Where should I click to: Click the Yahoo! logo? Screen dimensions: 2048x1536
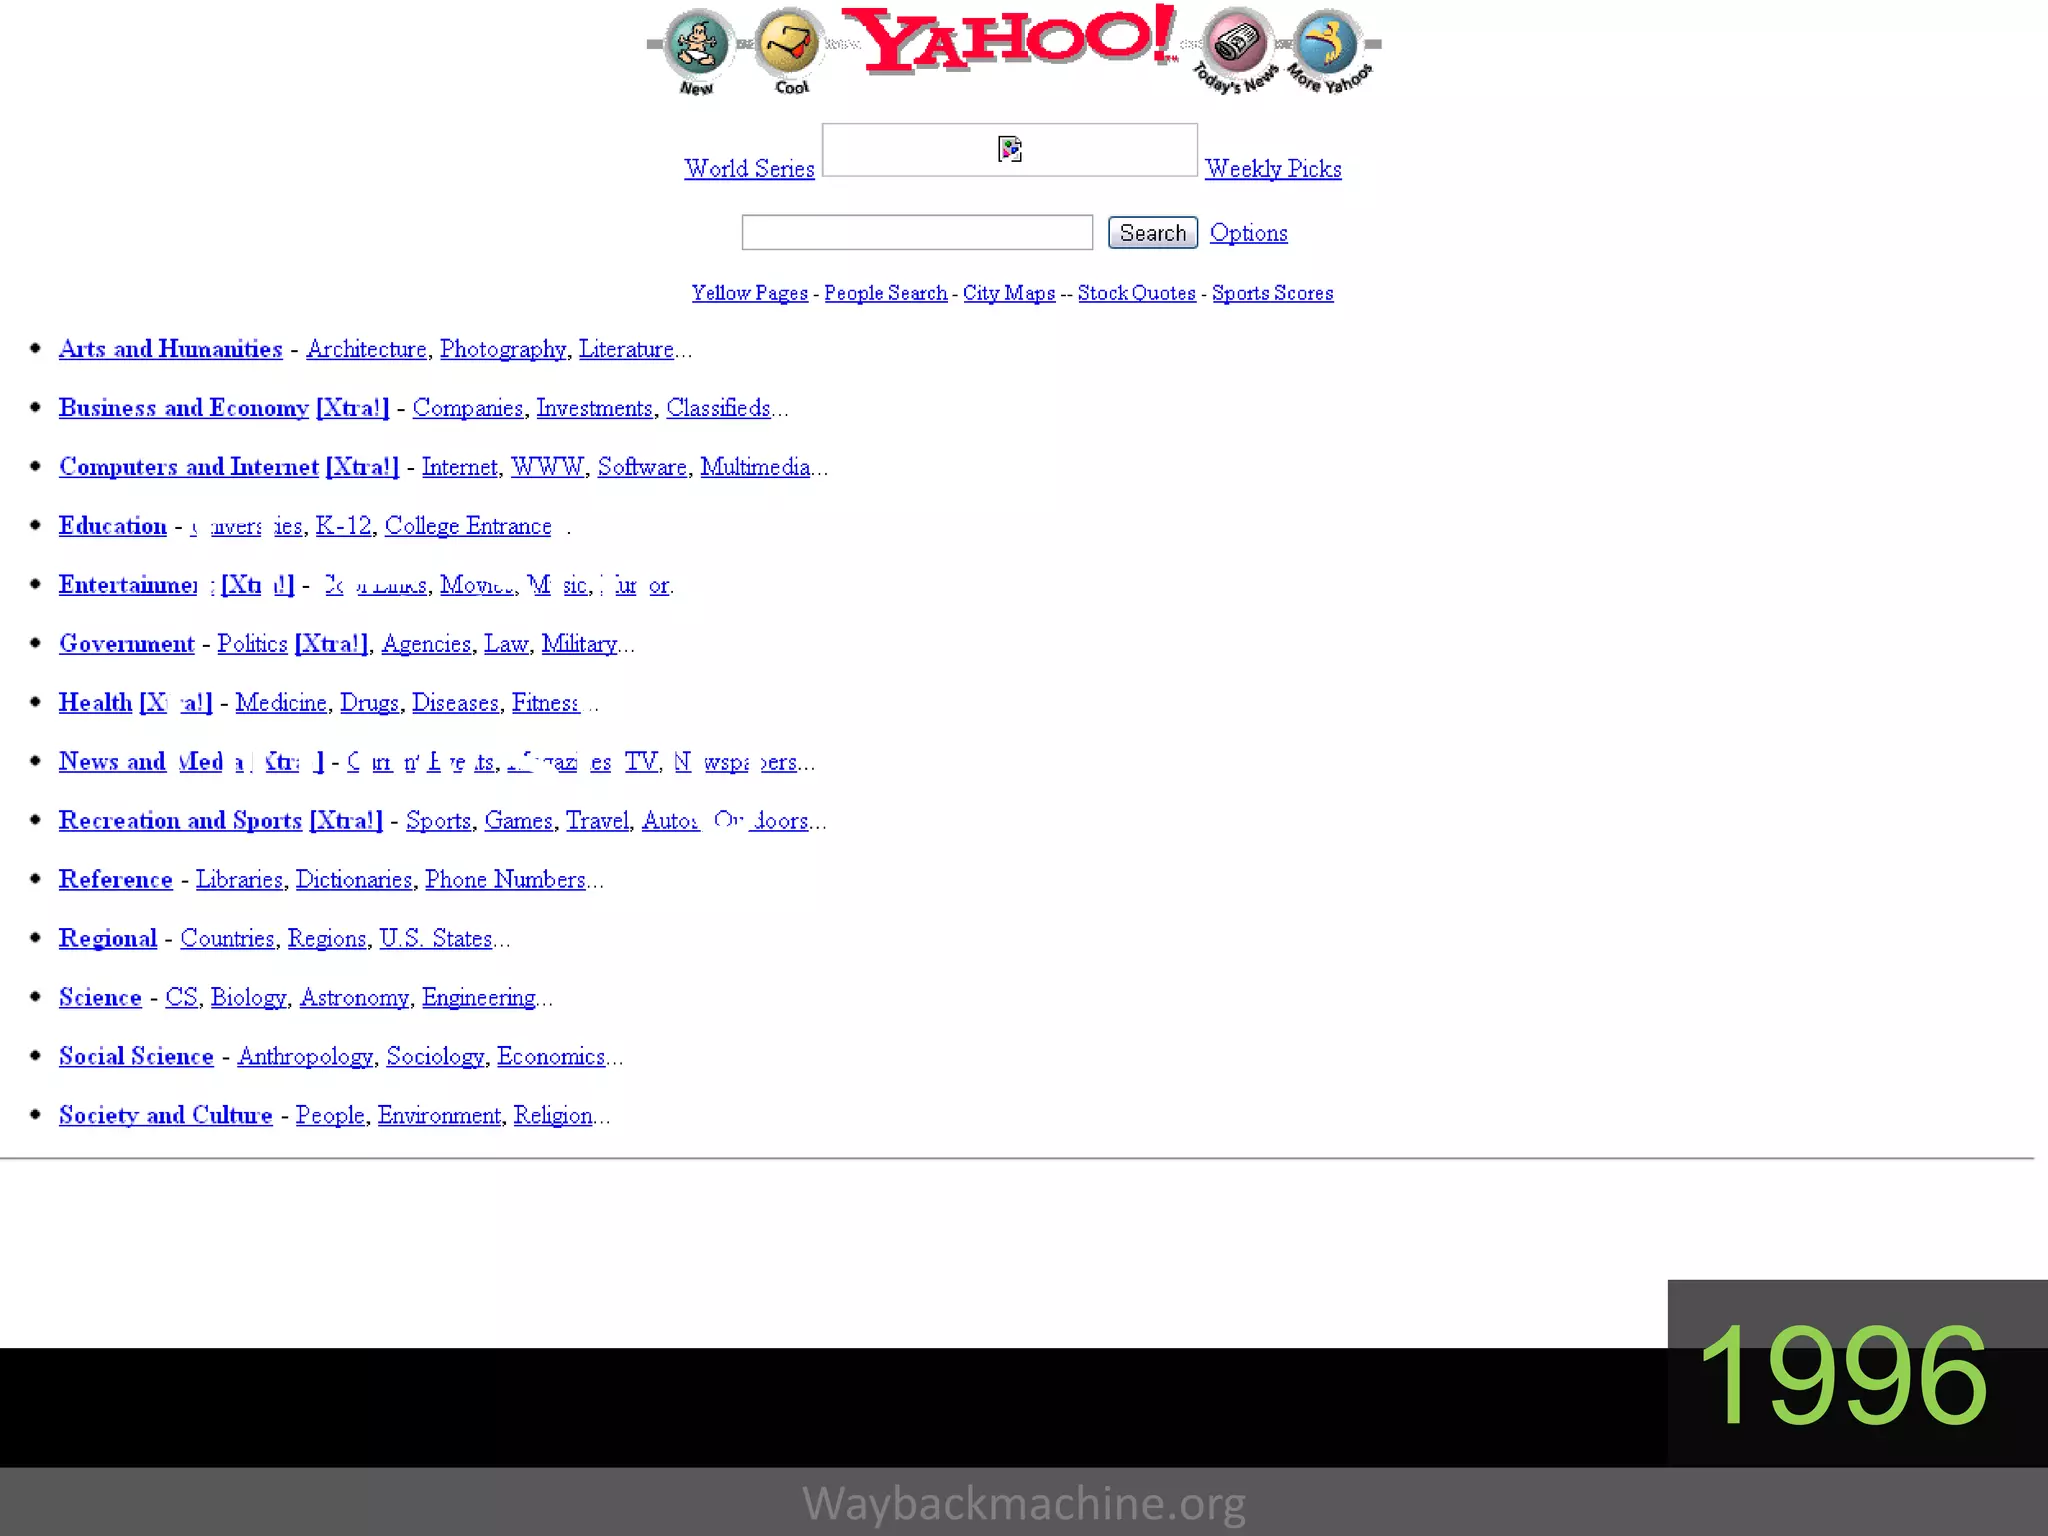point(1010,40)
